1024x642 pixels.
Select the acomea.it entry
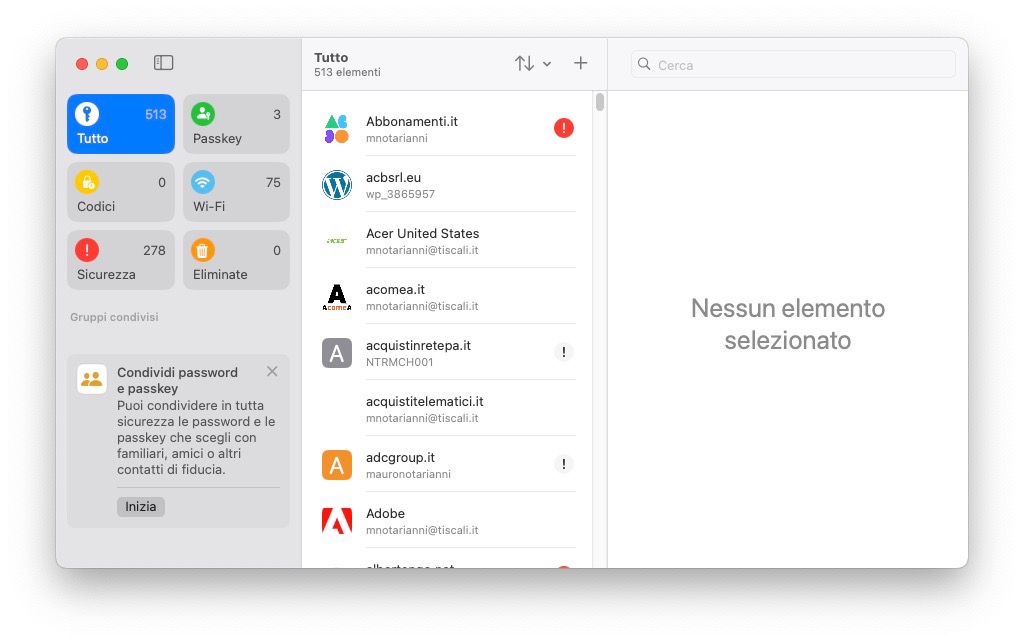pyautogui.click(x=449, y=297)
